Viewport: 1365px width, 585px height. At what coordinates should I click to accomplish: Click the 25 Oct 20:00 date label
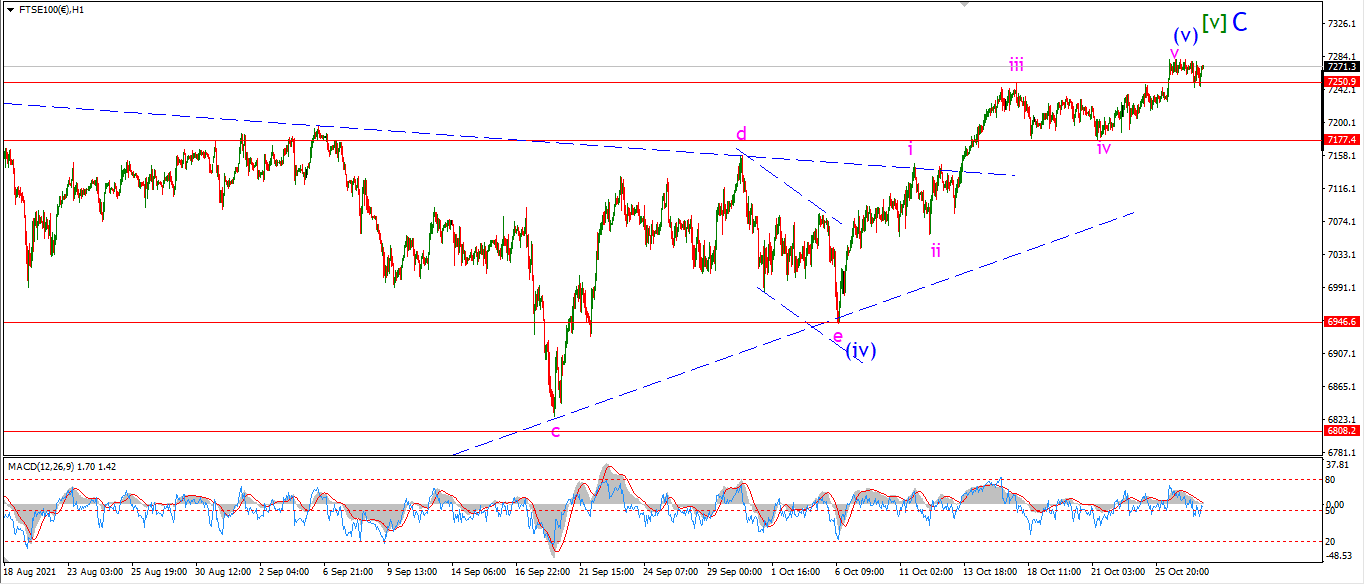click(x=1183, y=572)
